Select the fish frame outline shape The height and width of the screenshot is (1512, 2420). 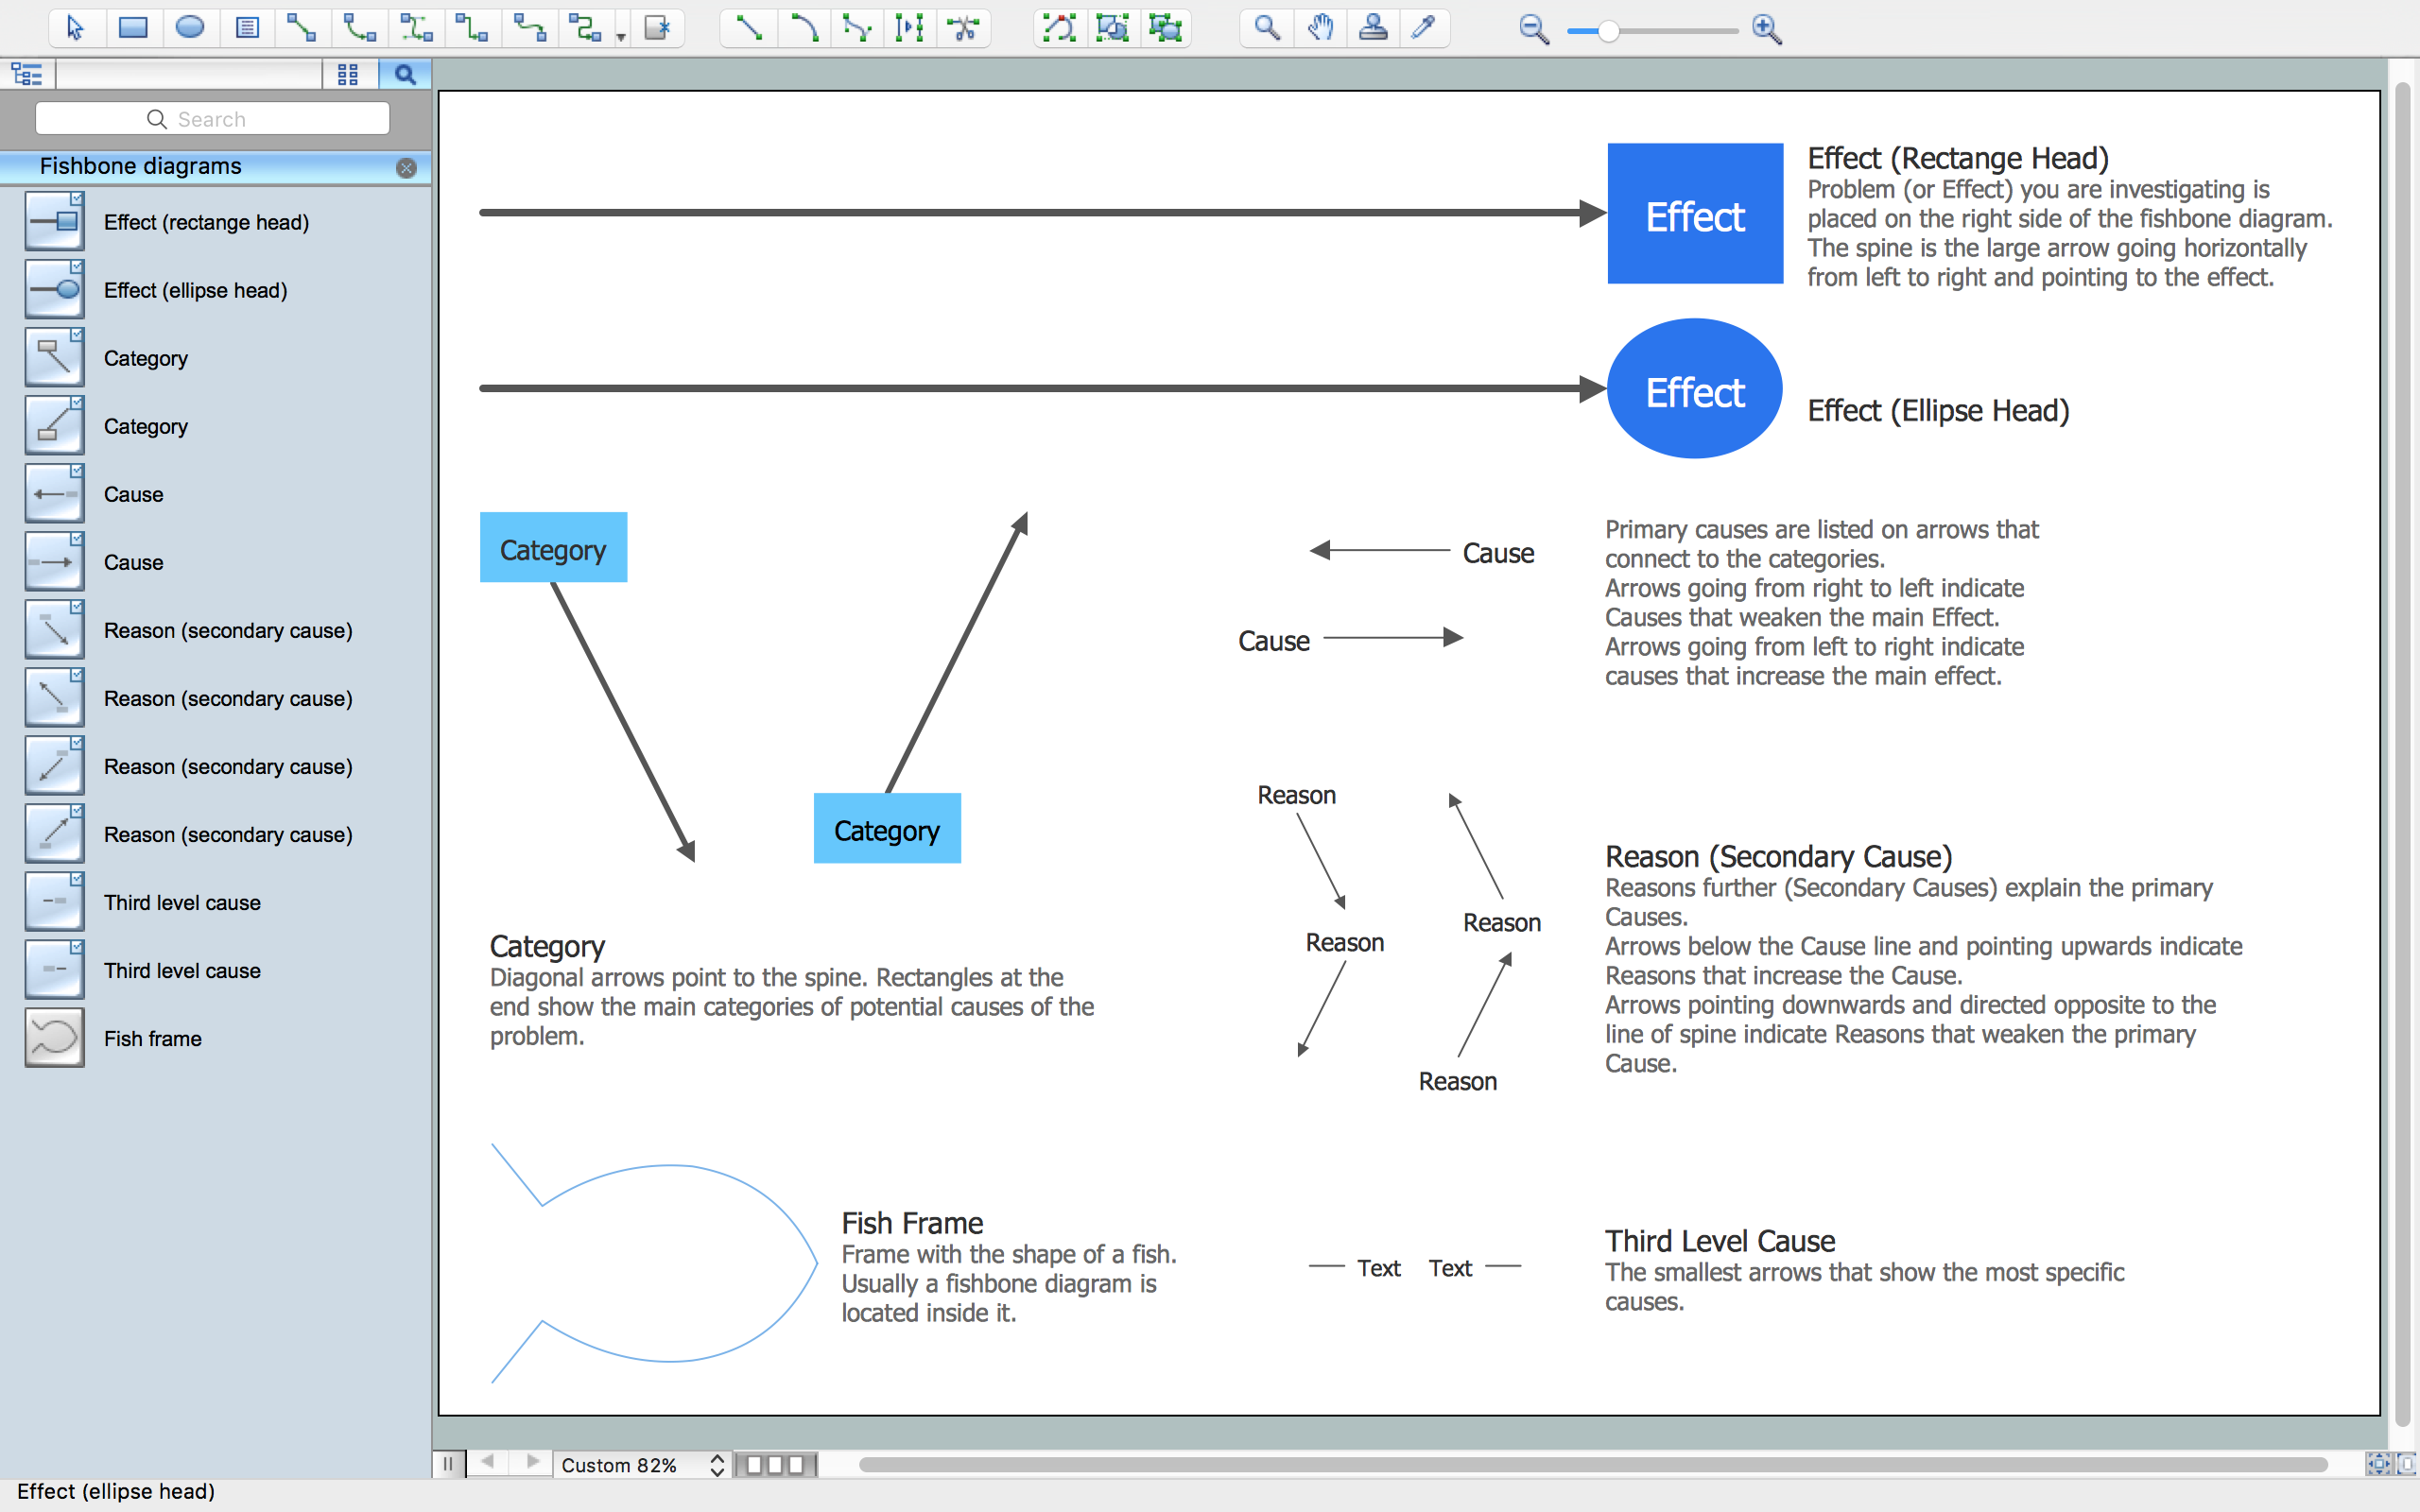(655, 1263)
